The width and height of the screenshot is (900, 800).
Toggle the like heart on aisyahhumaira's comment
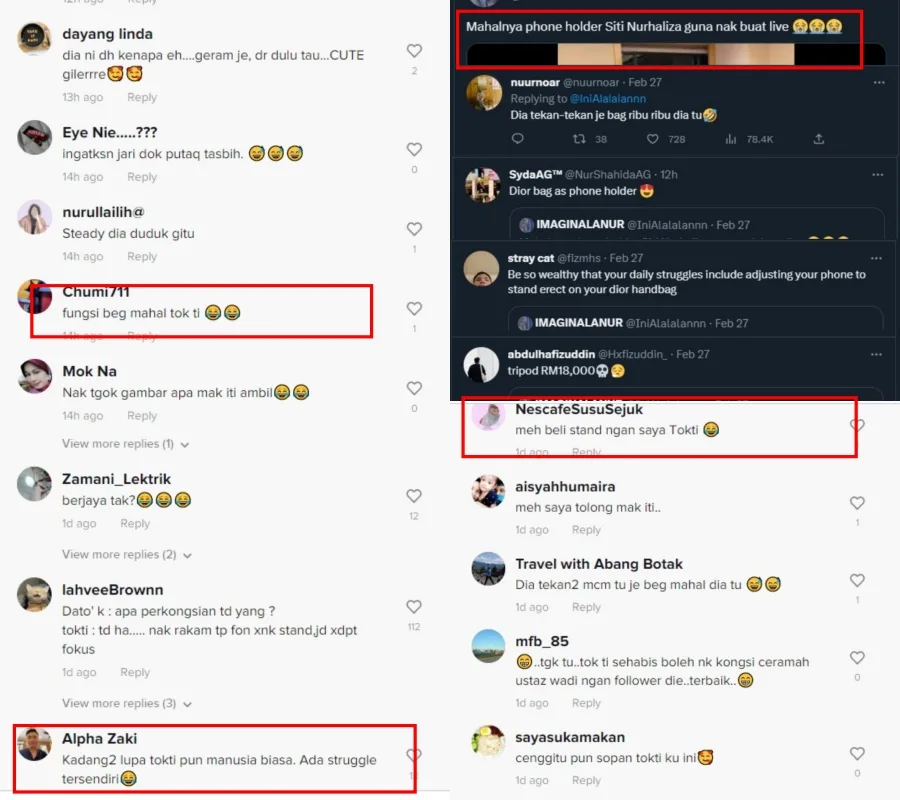(x=857, y=503)
